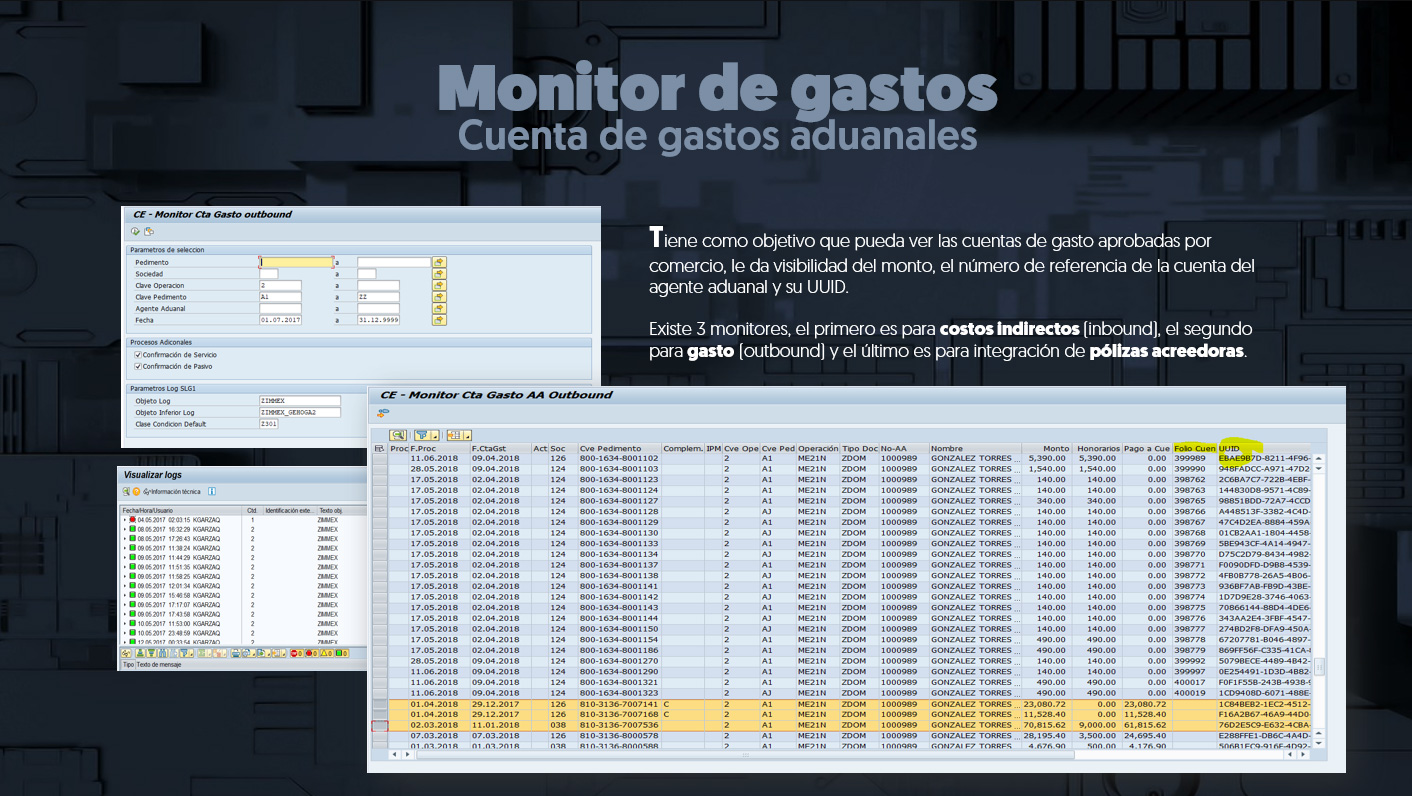Viewport: 1412px width, 796px height.
Task: Open multiple selection for Agente Aduanal
Action: coord(439,309)
